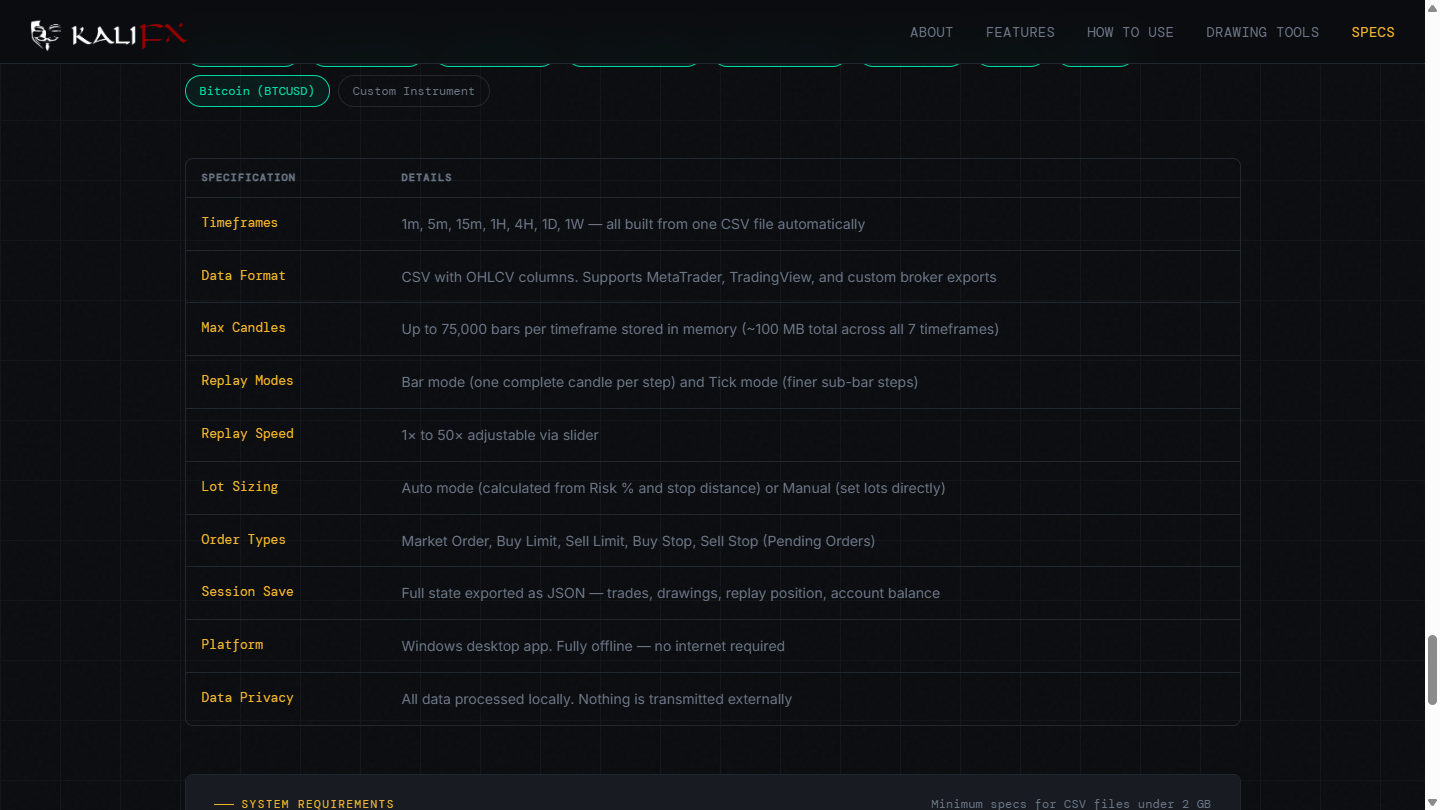Click 'Minimum specs for CSV files' note

pos(1071,804)
